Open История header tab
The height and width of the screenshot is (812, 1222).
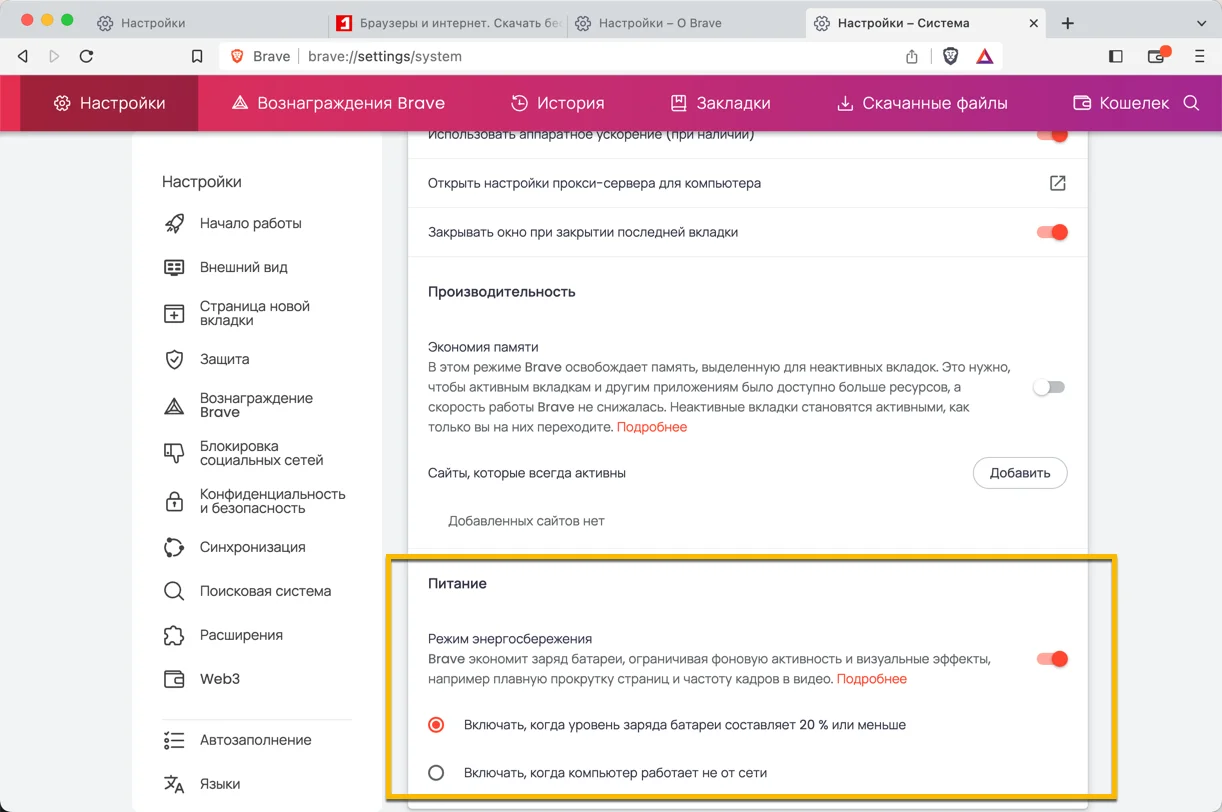tap(557, 103)
